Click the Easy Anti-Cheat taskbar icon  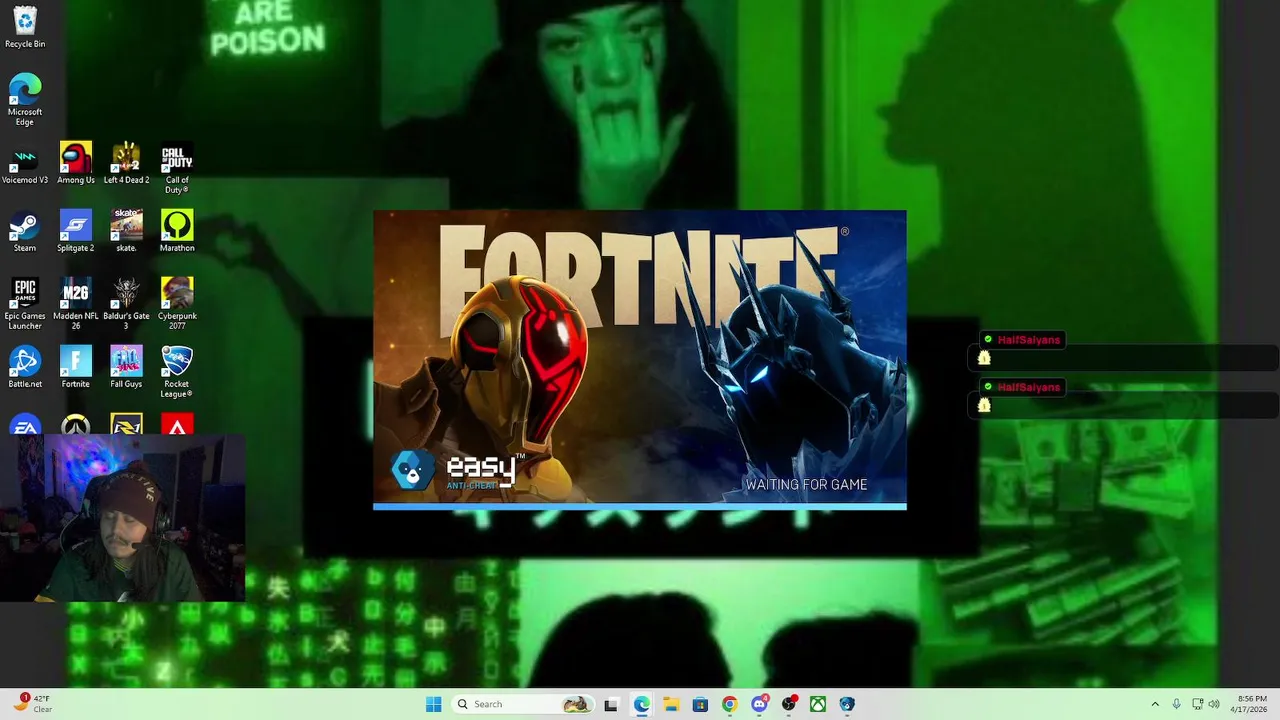click(x=847, y=704)
